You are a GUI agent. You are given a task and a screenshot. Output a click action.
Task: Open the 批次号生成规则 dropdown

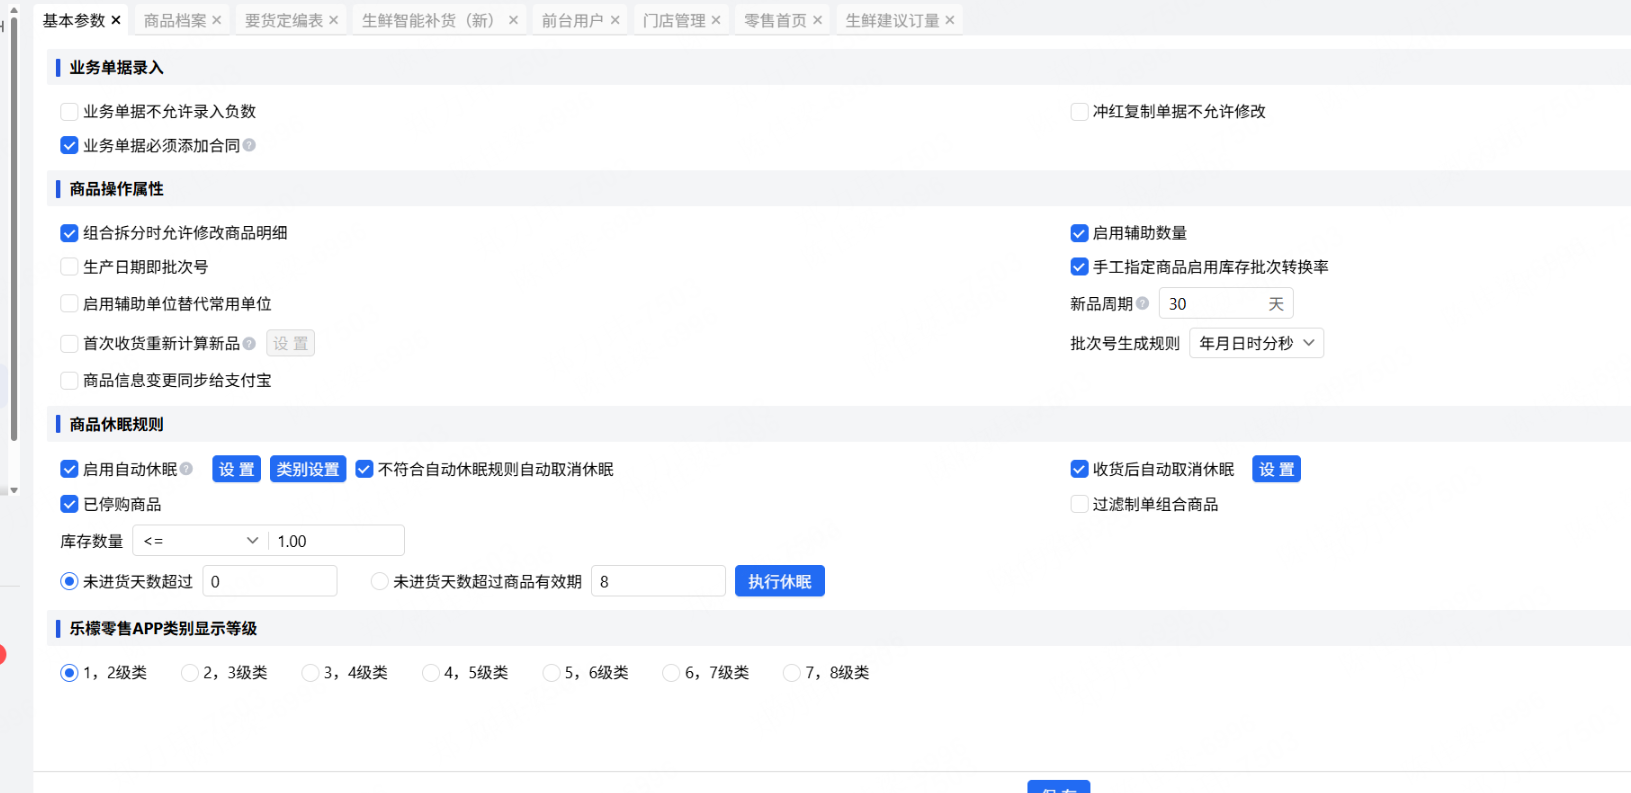[1256, 343]
